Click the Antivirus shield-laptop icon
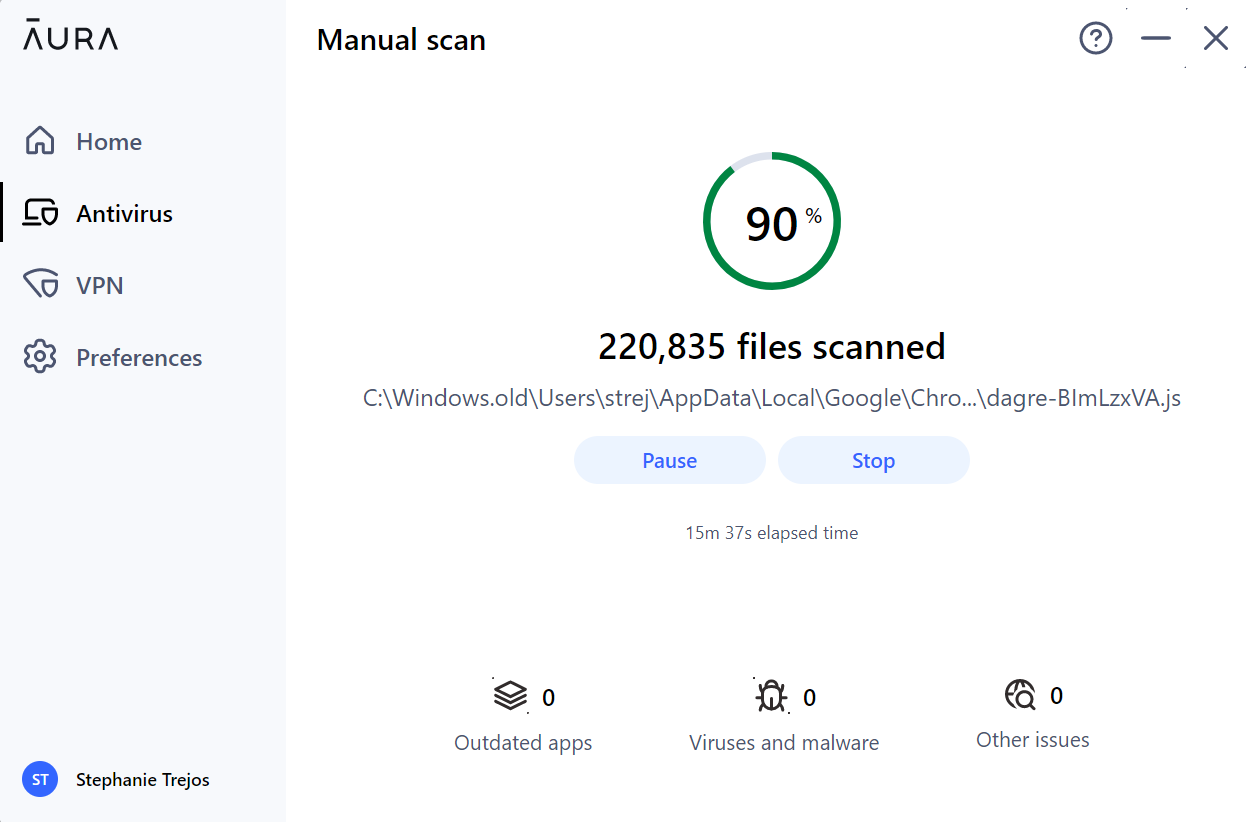The width and height of the screenshot is (1254, 822). click(x=40, y=213)
